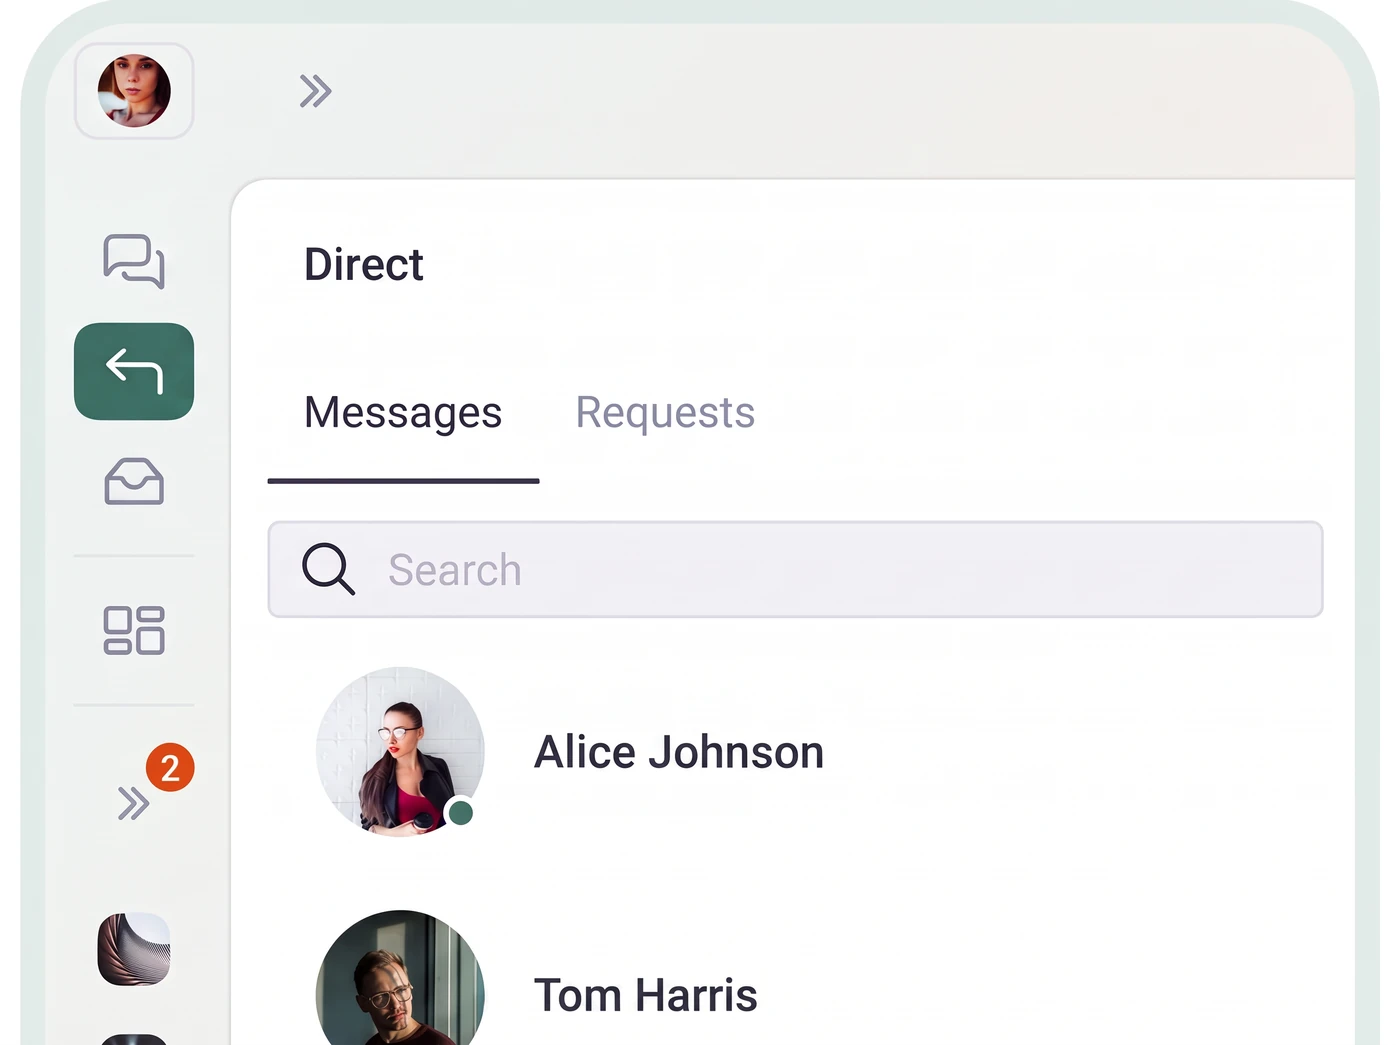Open the swirl-pattern workspace thumbnail in sidebar

[x=134, y=949]
